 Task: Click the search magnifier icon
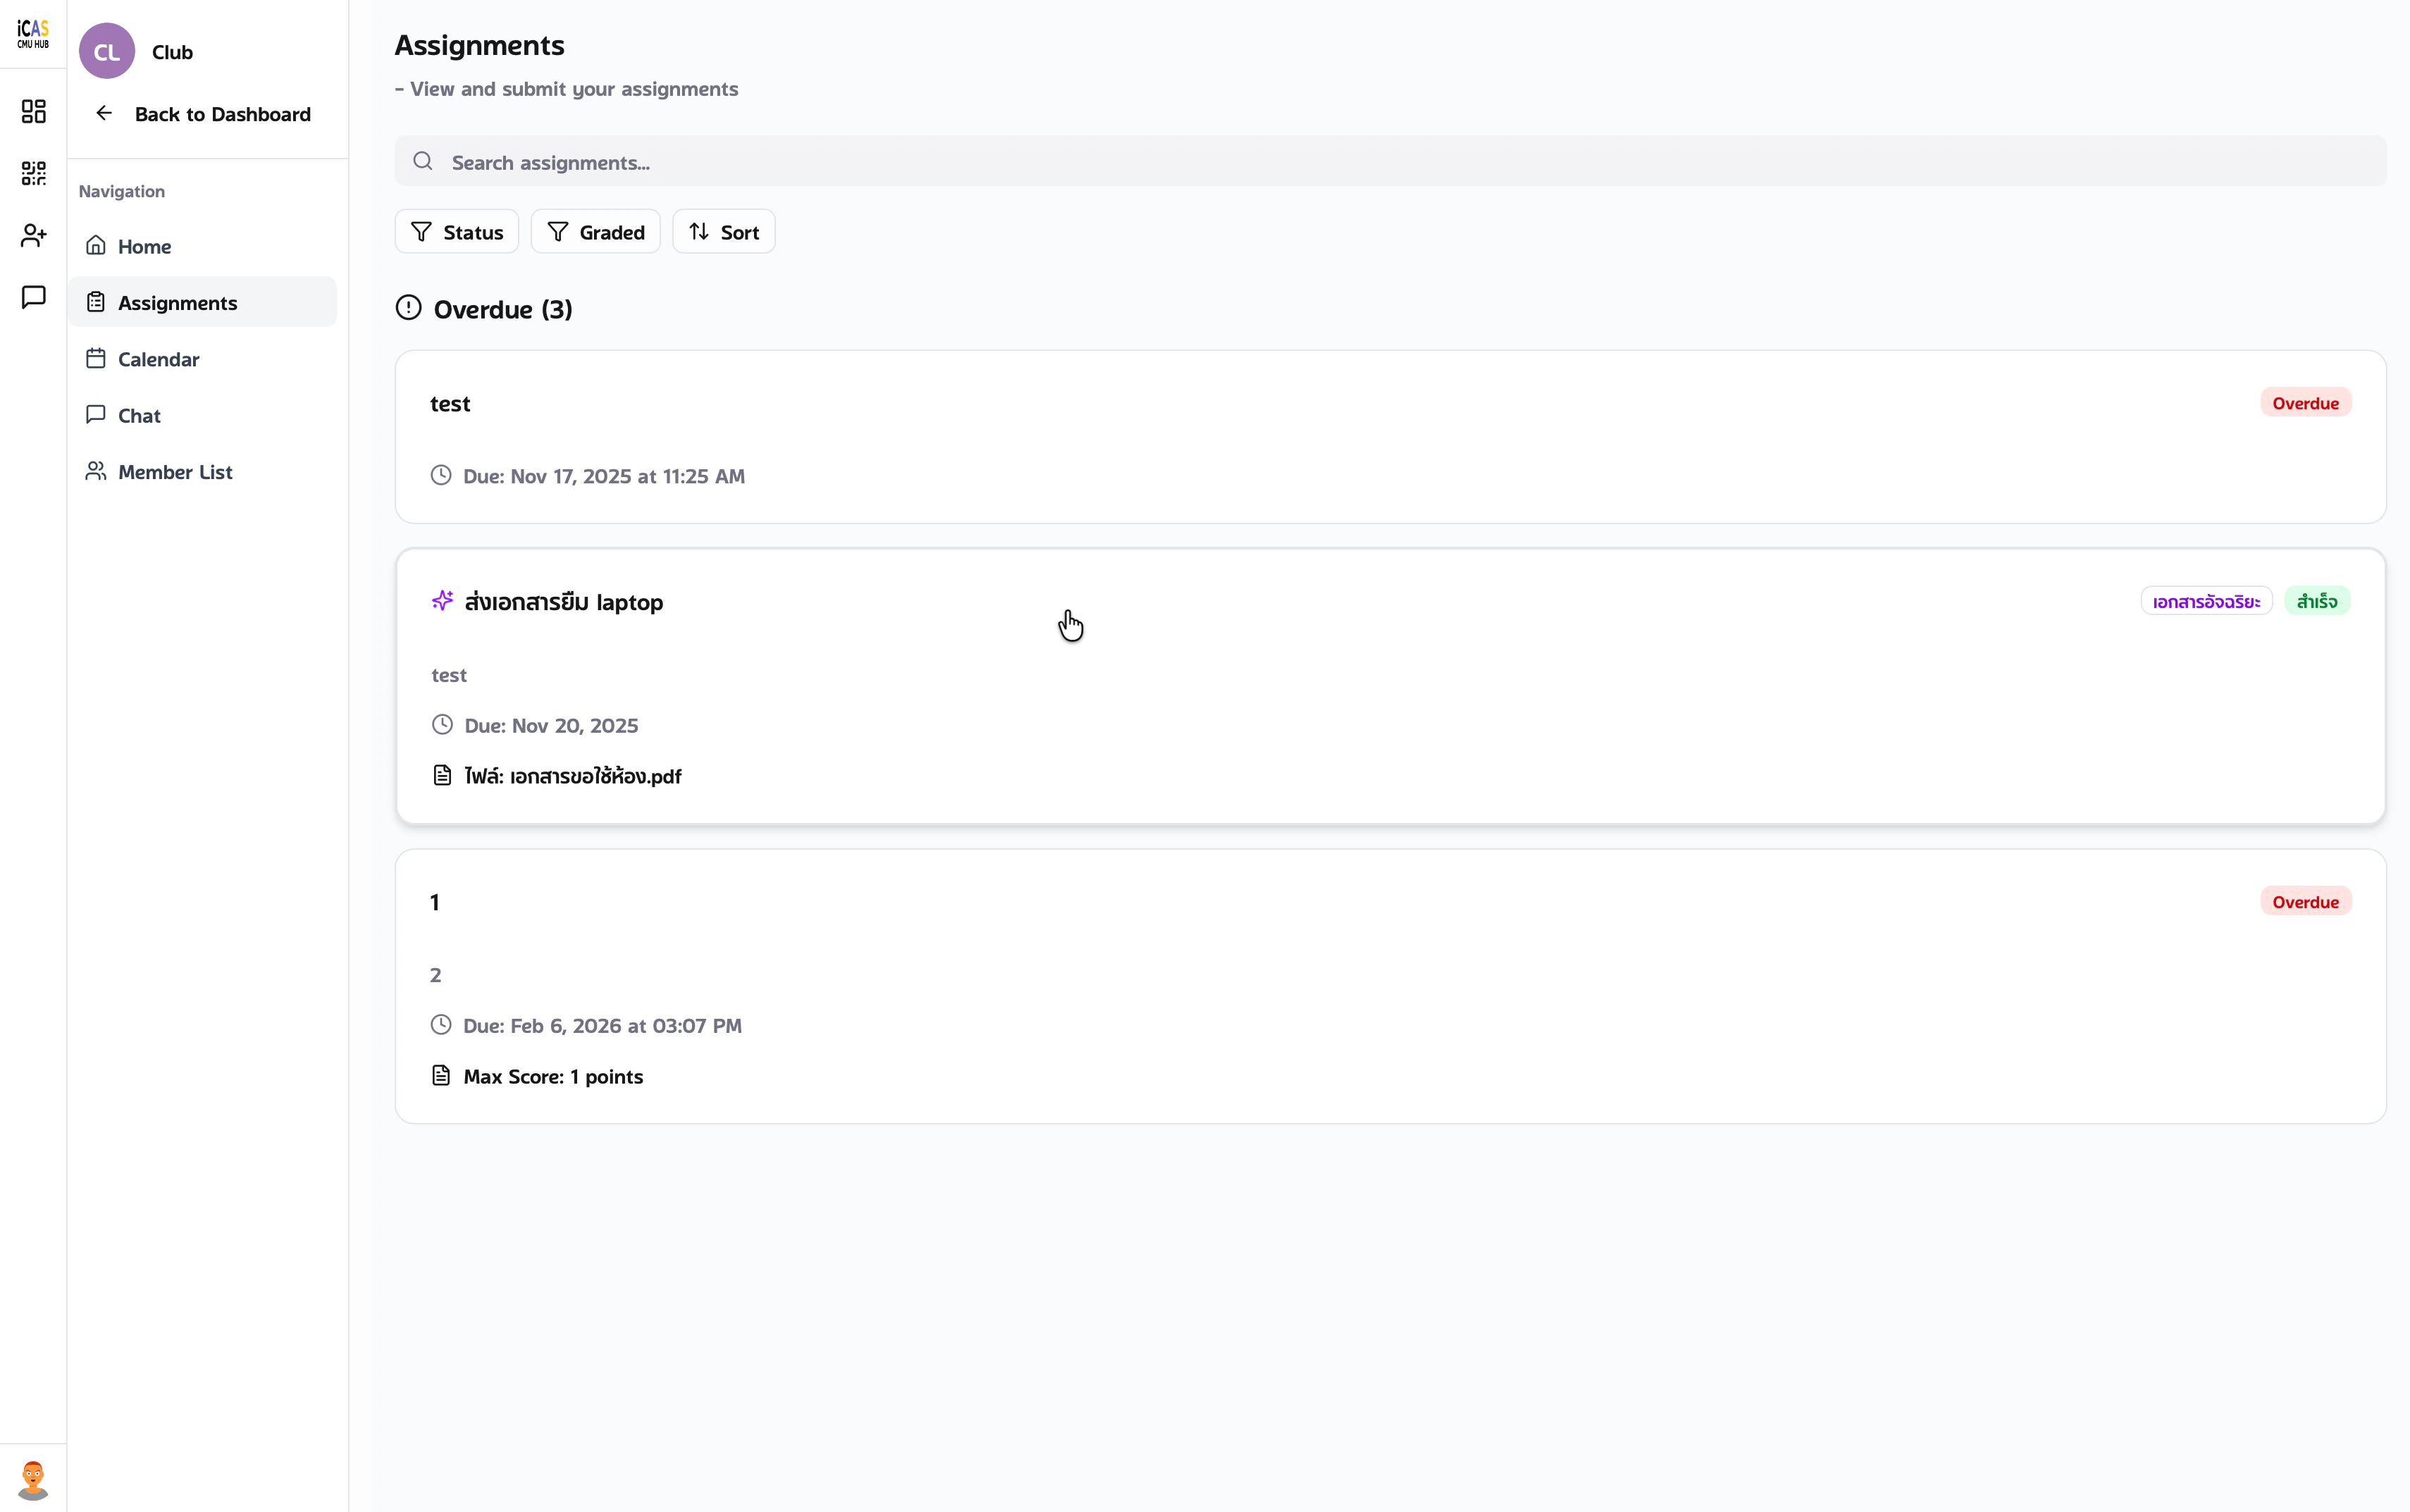point(423,161)
